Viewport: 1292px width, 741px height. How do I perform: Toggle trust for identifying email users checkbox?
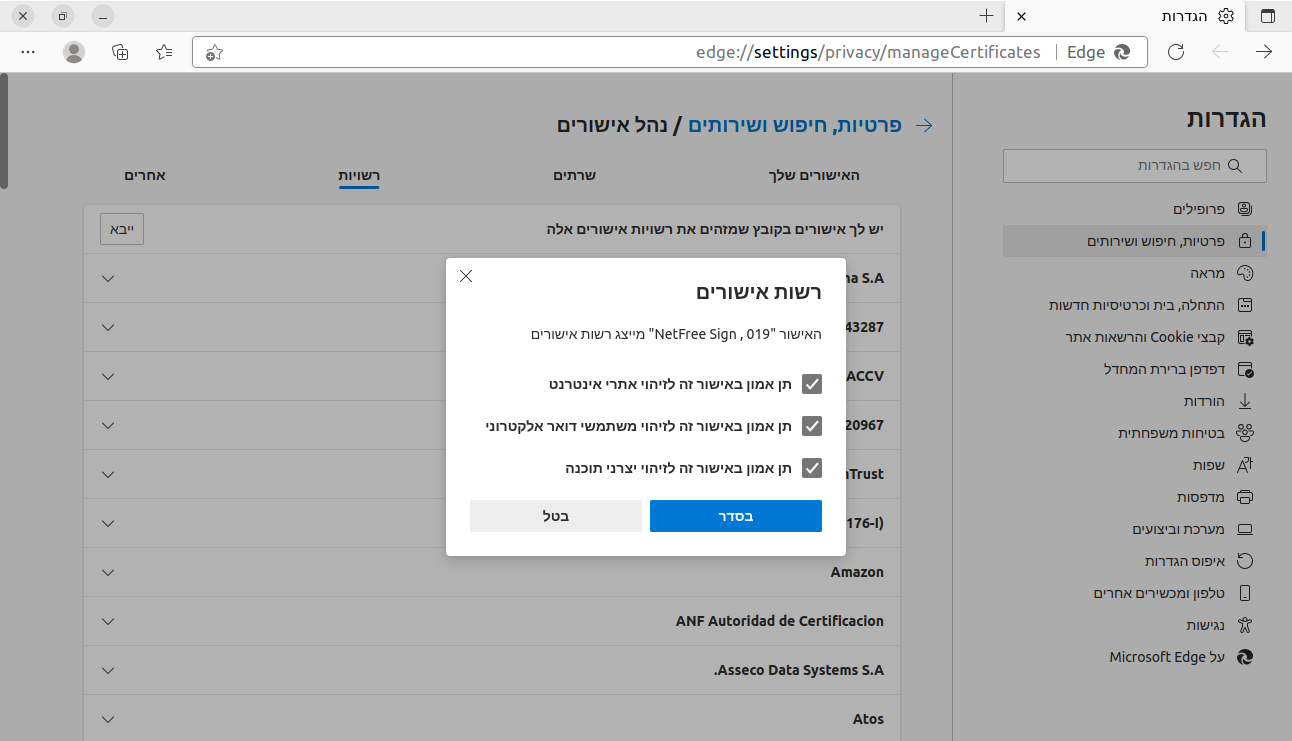[x=812, y=426]
